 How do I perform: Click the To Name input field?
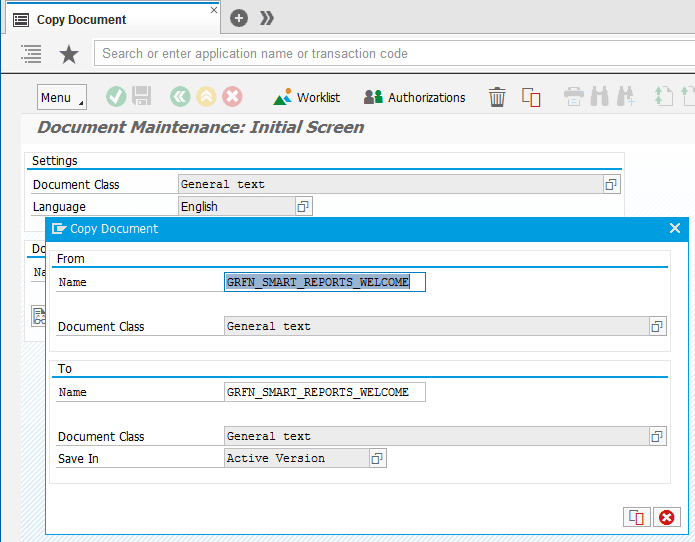point(325,392)
